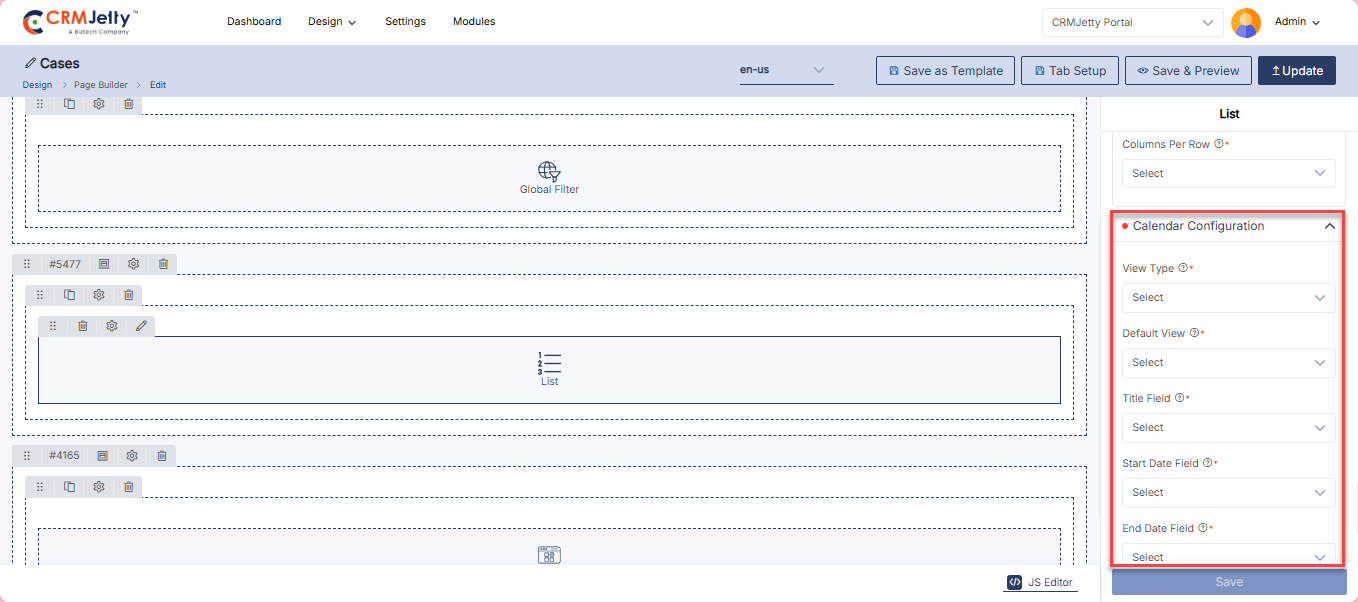Open the CRMJetty Portal selector

[x=1132, y=22]
